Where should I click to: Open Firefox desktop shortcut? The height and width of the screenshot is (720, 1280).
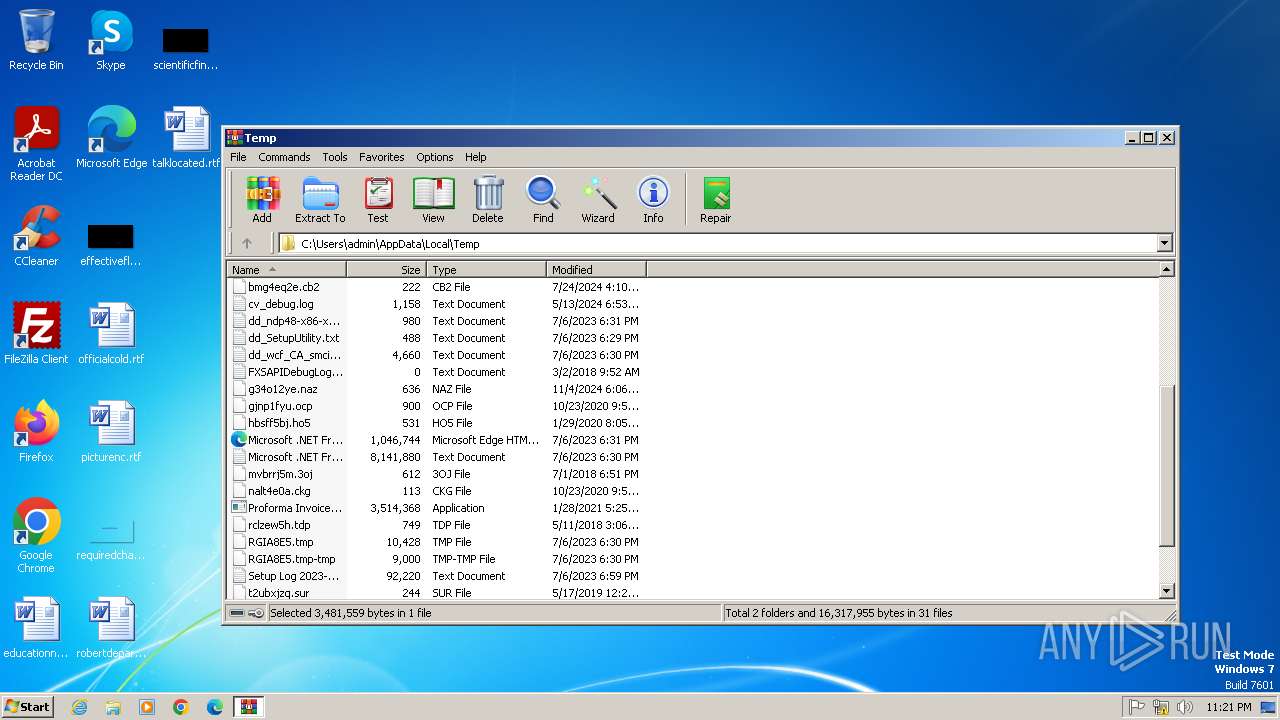(x=36, y=432)
